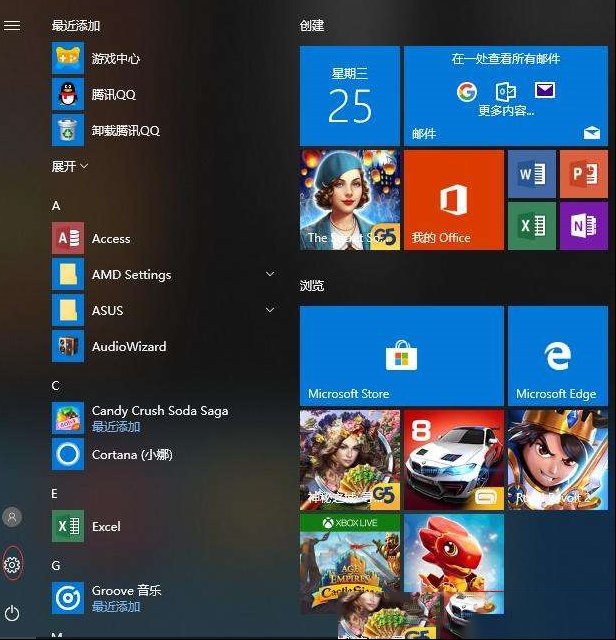The height and width of the screenshot is (640, 616).
Task: Launch 游戏中心 app icon
Action: tap(68, 58)
